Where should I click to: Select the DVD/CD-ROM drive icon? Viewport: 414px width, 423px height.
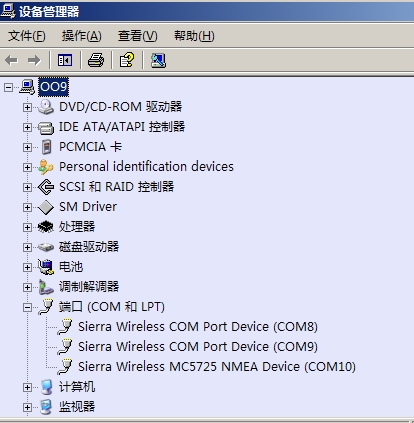point(46,107)
